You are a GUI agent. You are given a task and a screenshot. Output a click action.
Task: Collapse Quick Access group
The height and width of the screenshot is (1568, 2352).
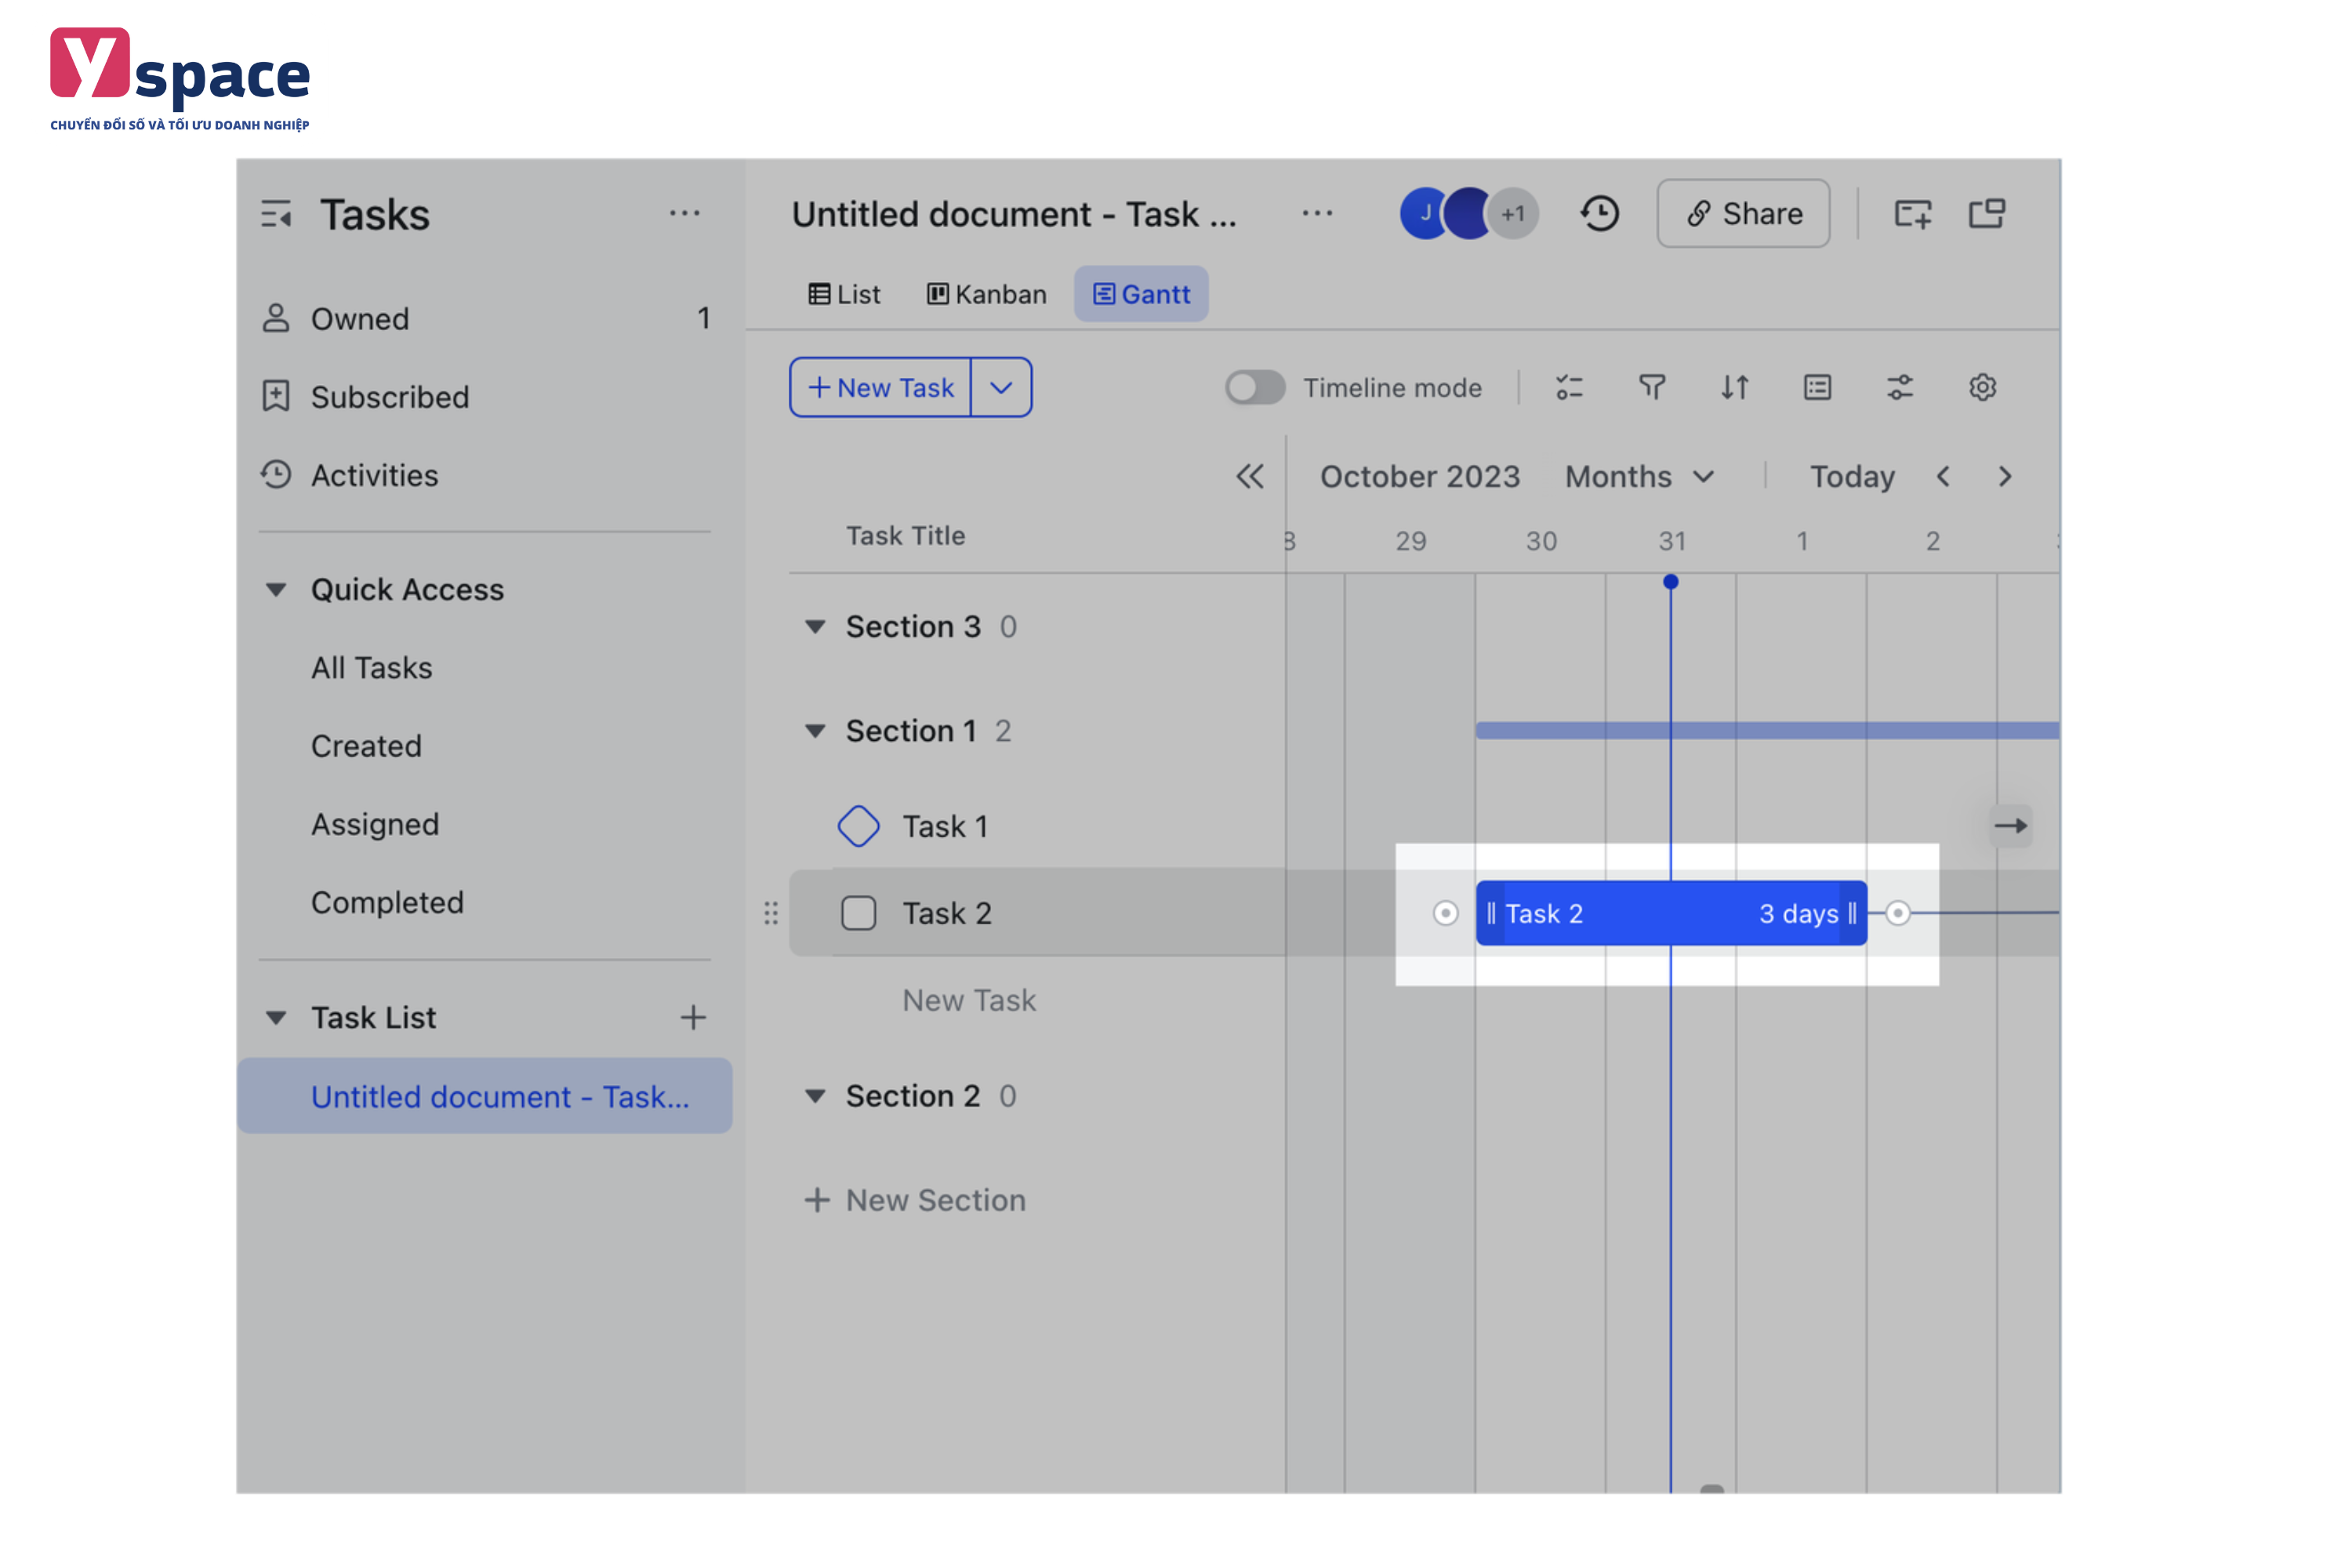coord(276,590)
